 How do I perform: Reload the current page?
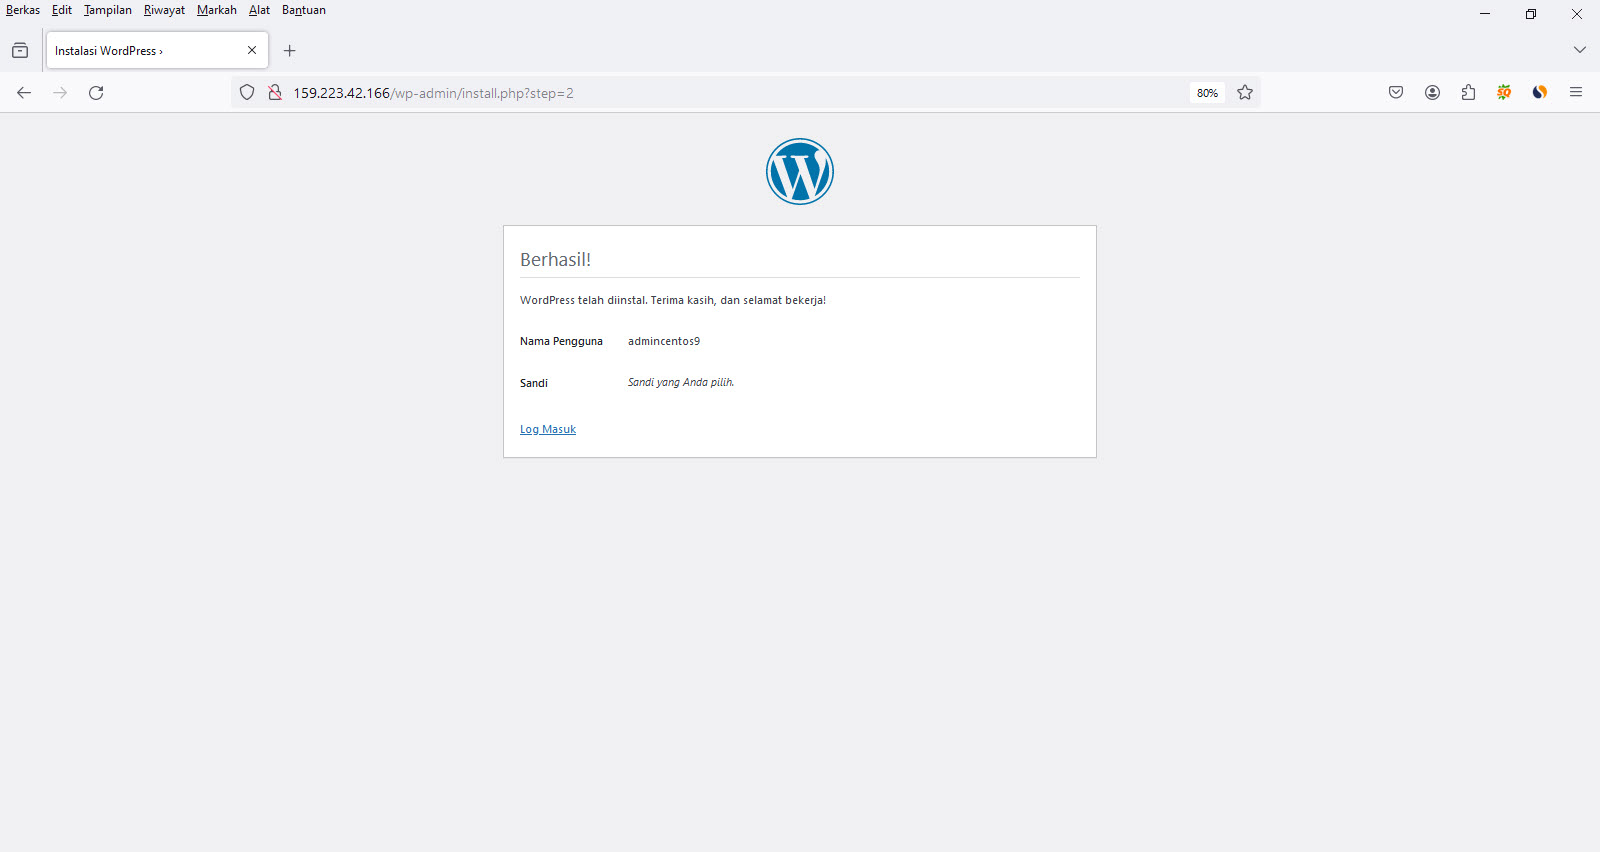point(96,93)
